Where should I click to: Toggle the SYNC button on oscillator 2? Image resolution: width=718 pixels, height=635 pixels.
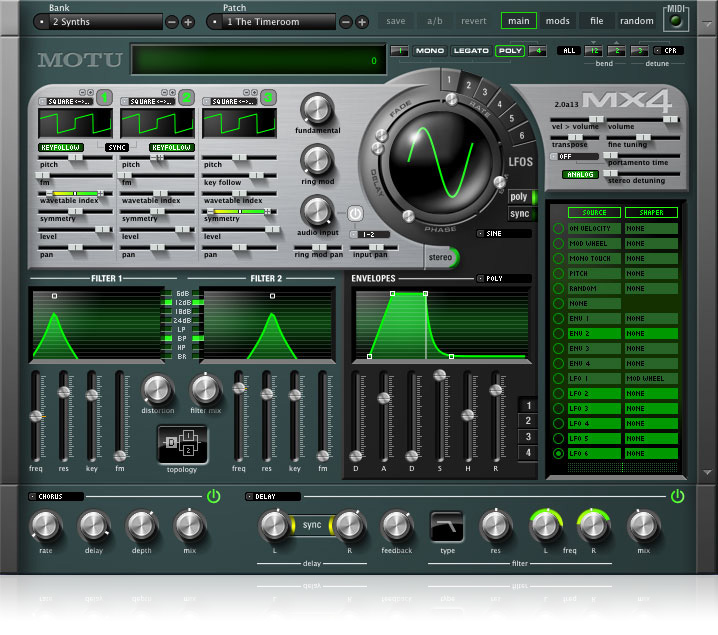[x=117, y=147]
